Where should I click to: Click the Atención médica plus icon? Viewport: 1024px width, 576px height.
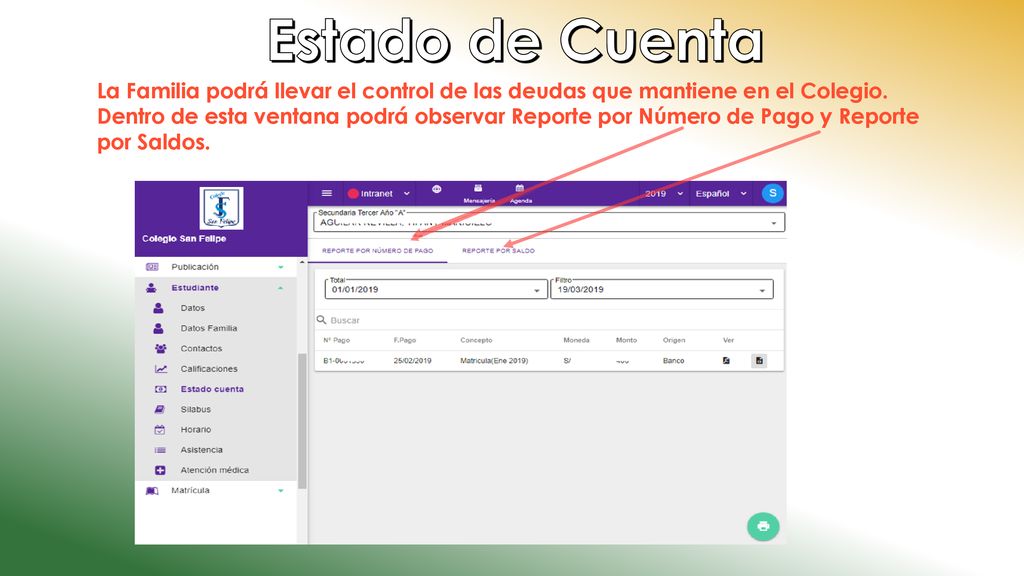pyautogui.click(x=160, y=470)
